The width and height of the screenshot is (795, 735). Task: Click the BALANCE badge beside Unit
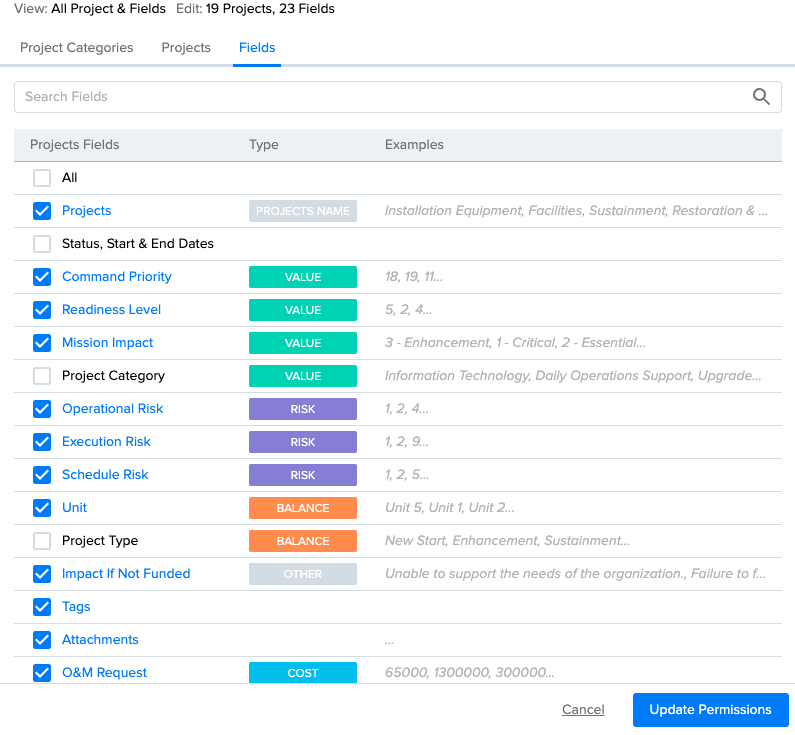pyautogui.click(x=303, y=508)
